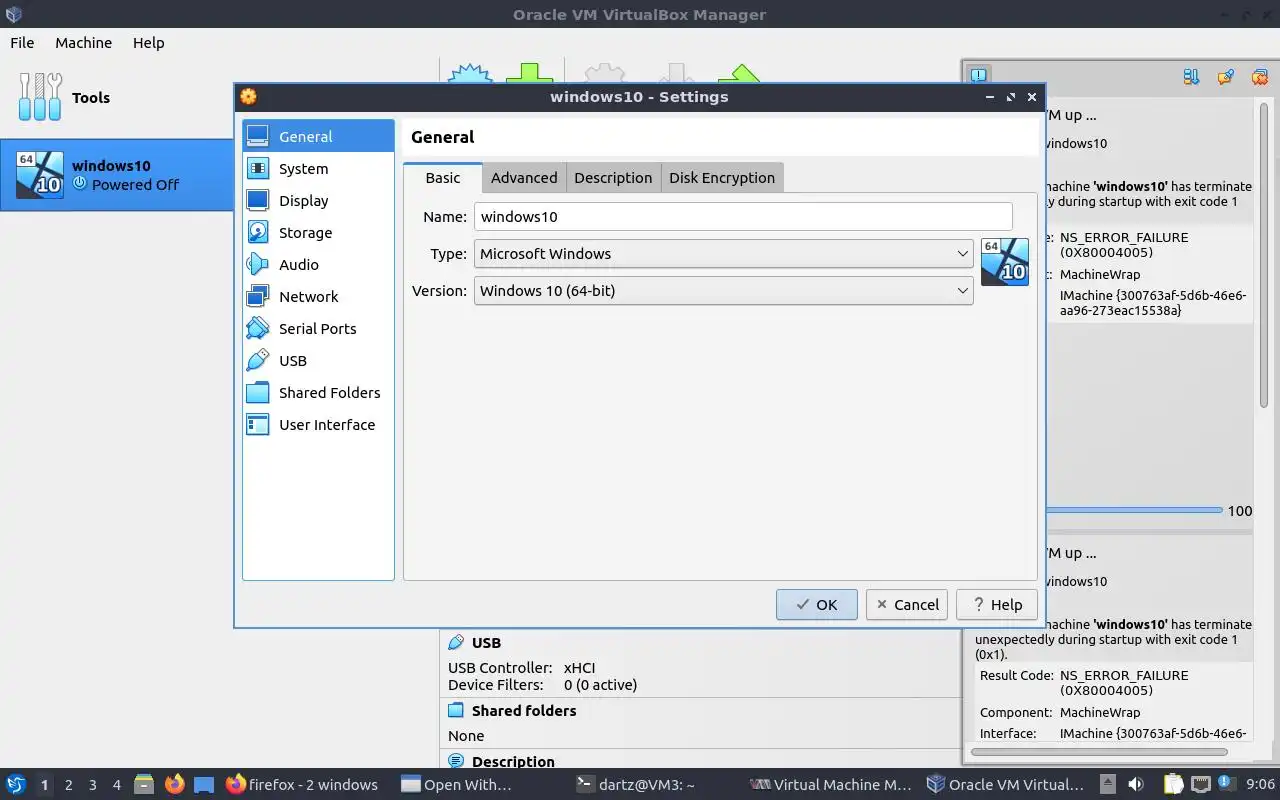Launch Firefox from the taskbar quick launcher
Screen dimensions: 1280x800
[x=174, y=785]
